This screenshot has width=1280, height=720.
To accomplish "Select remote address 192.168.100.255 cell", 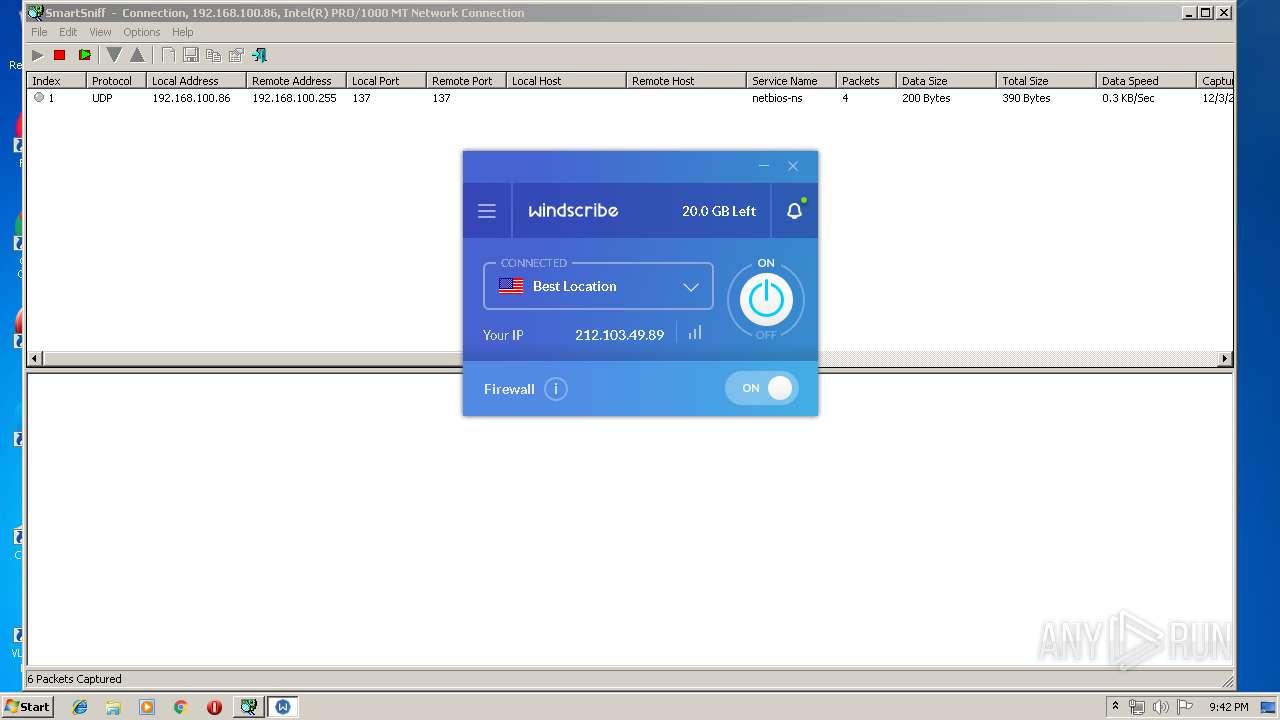I will tap(294, 98).
